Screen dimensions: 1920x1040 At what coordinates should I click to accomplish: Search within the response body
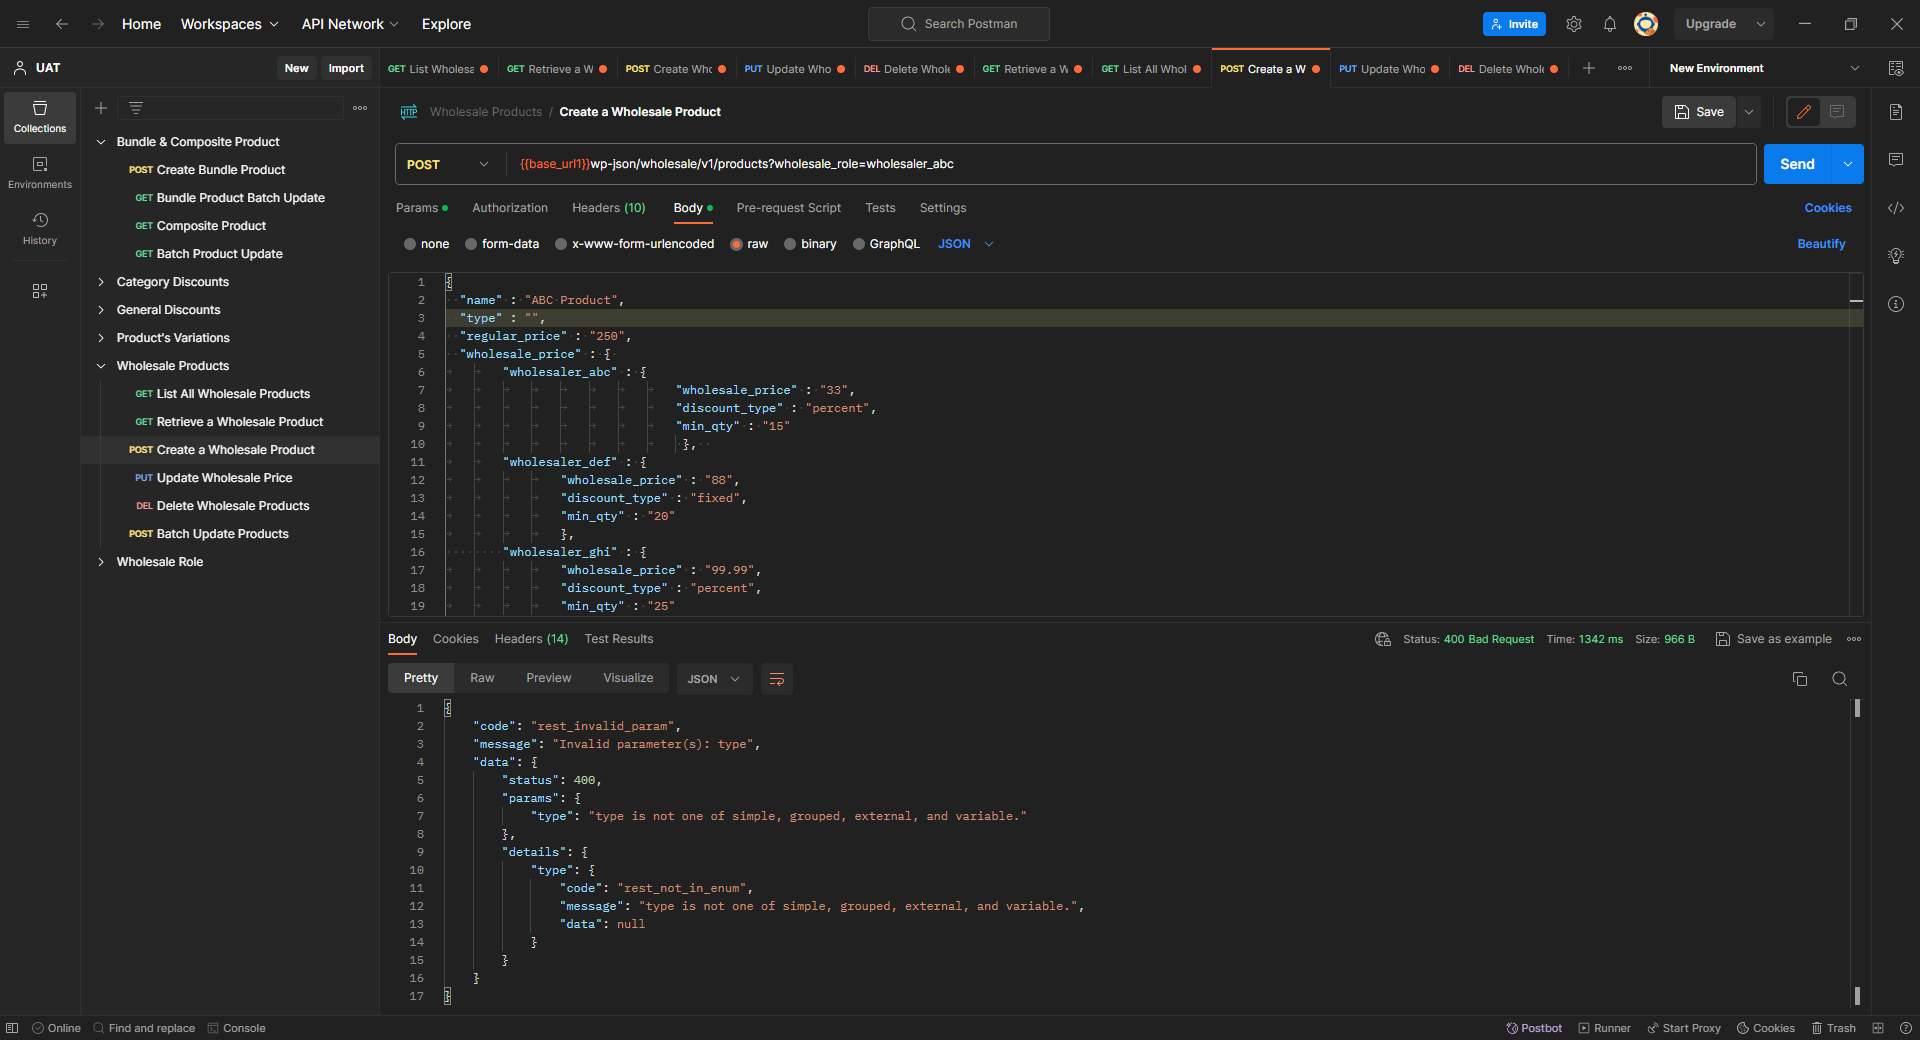tap(1839, 679)
